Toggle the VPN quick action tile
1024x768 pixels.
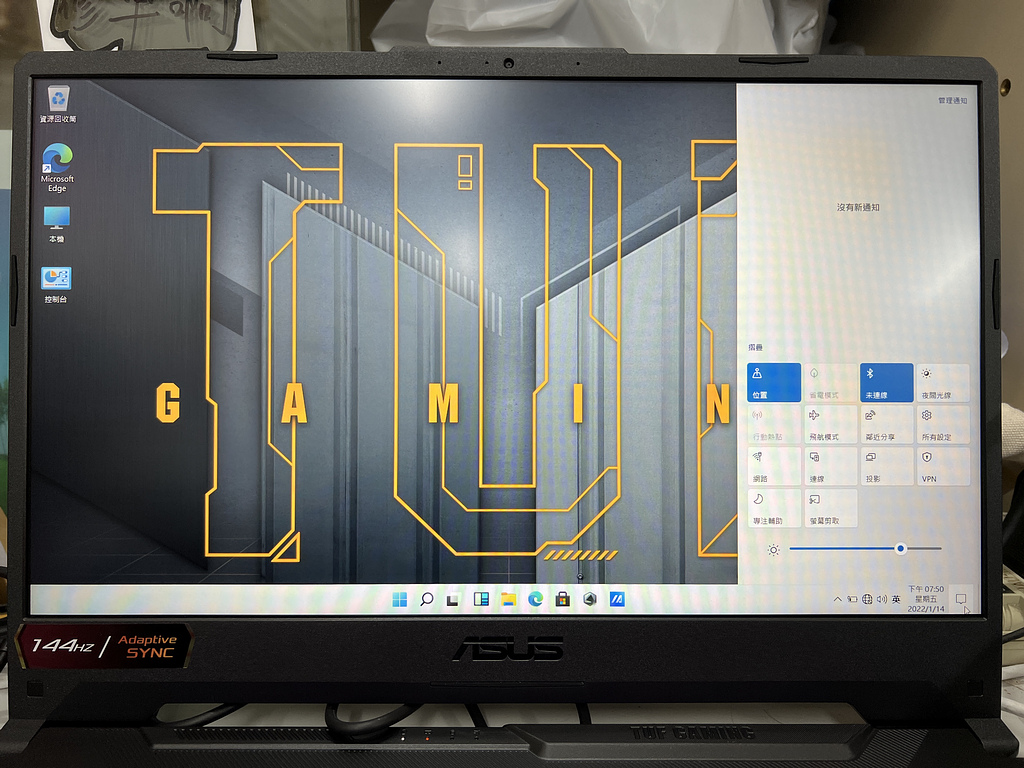943,466
